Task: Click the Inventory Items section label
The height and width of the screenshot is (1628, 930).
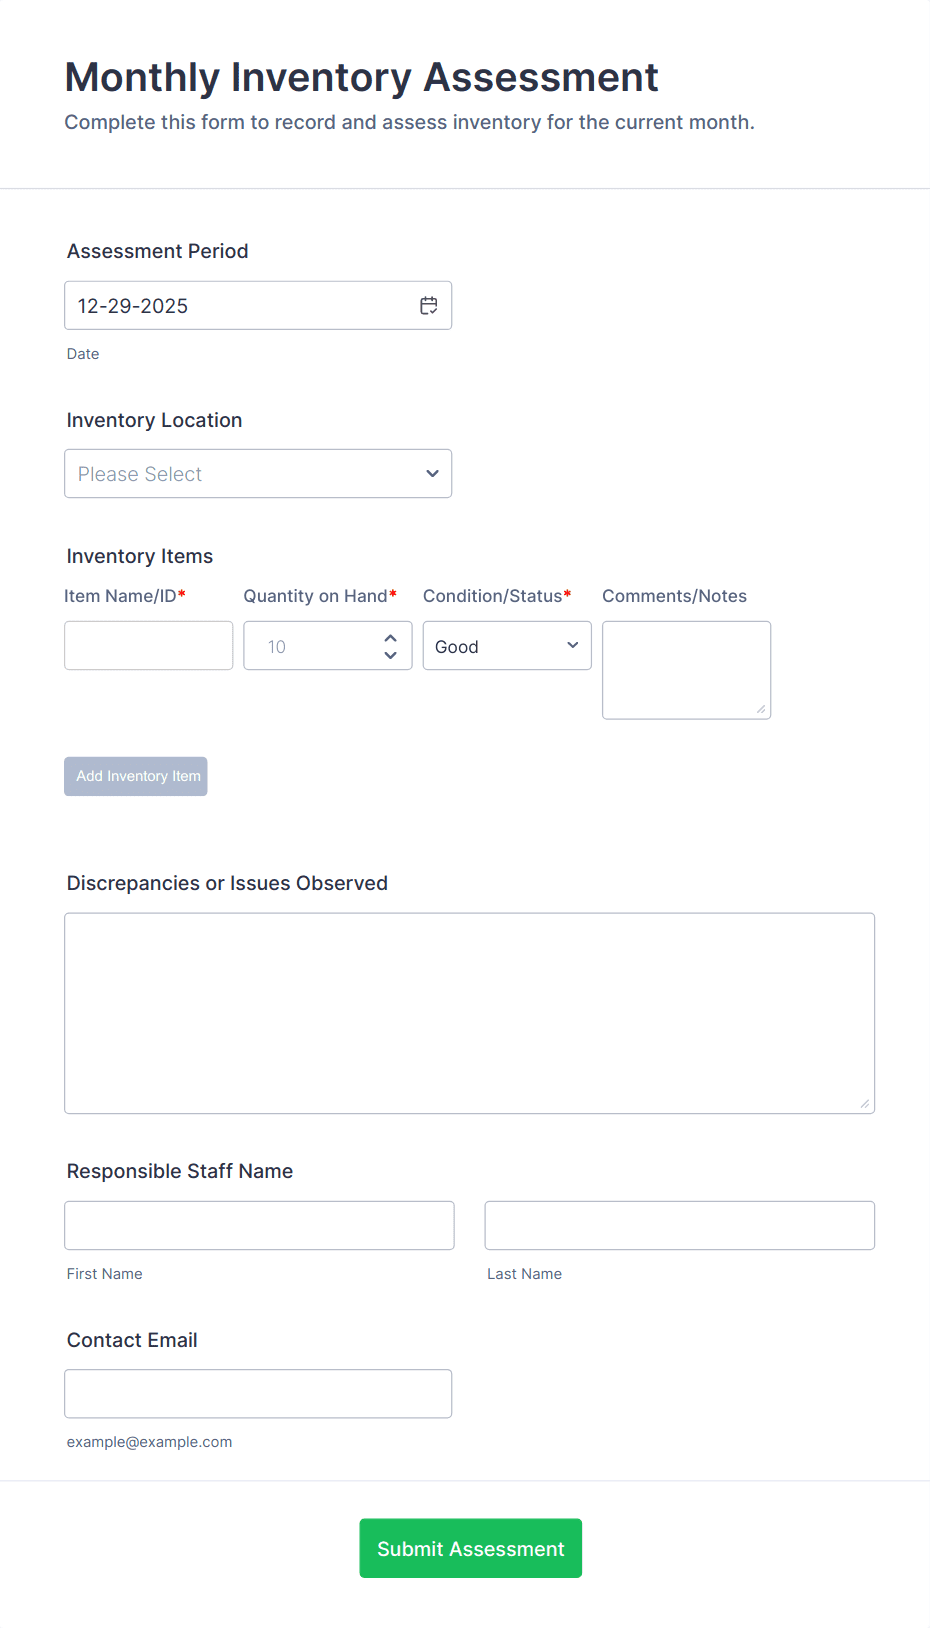Action: click(x=140, y=556)
